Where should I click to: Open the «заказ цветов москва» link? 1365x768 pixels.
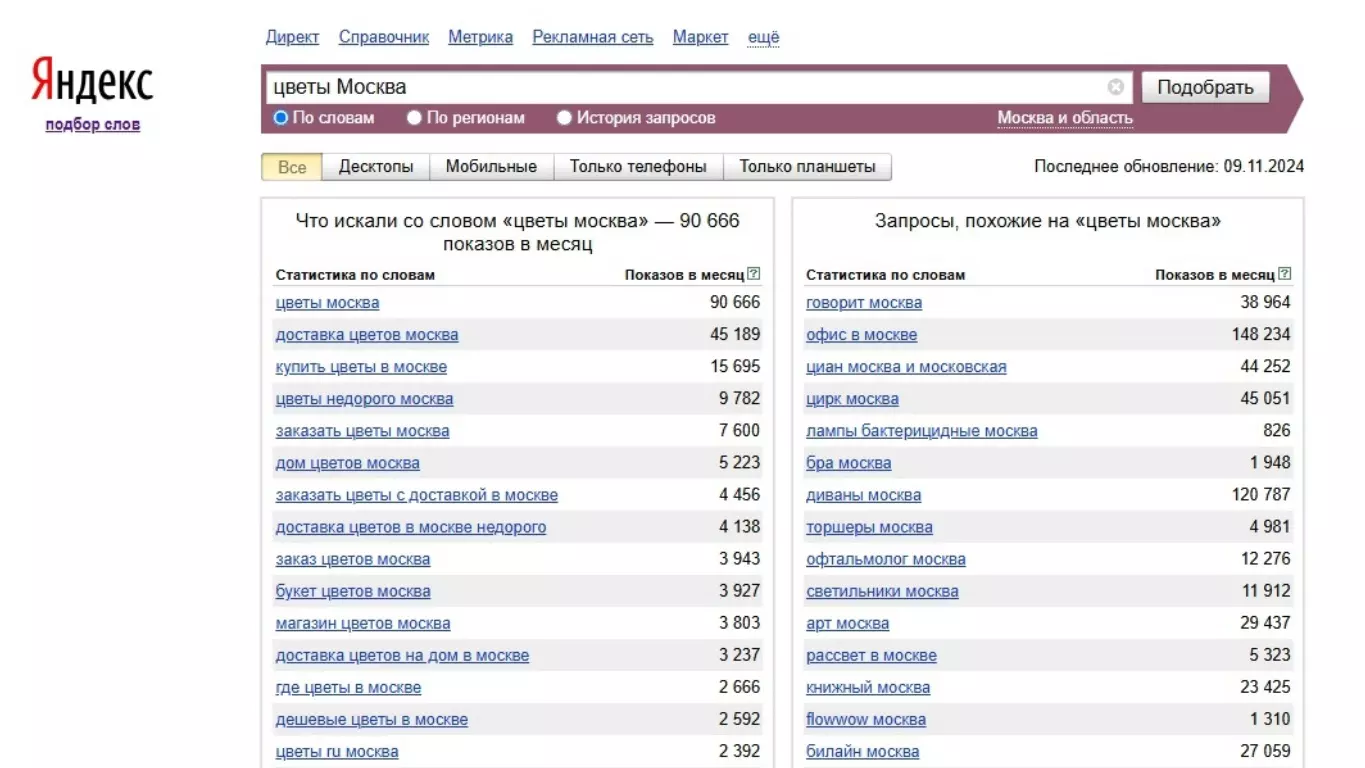353,559
